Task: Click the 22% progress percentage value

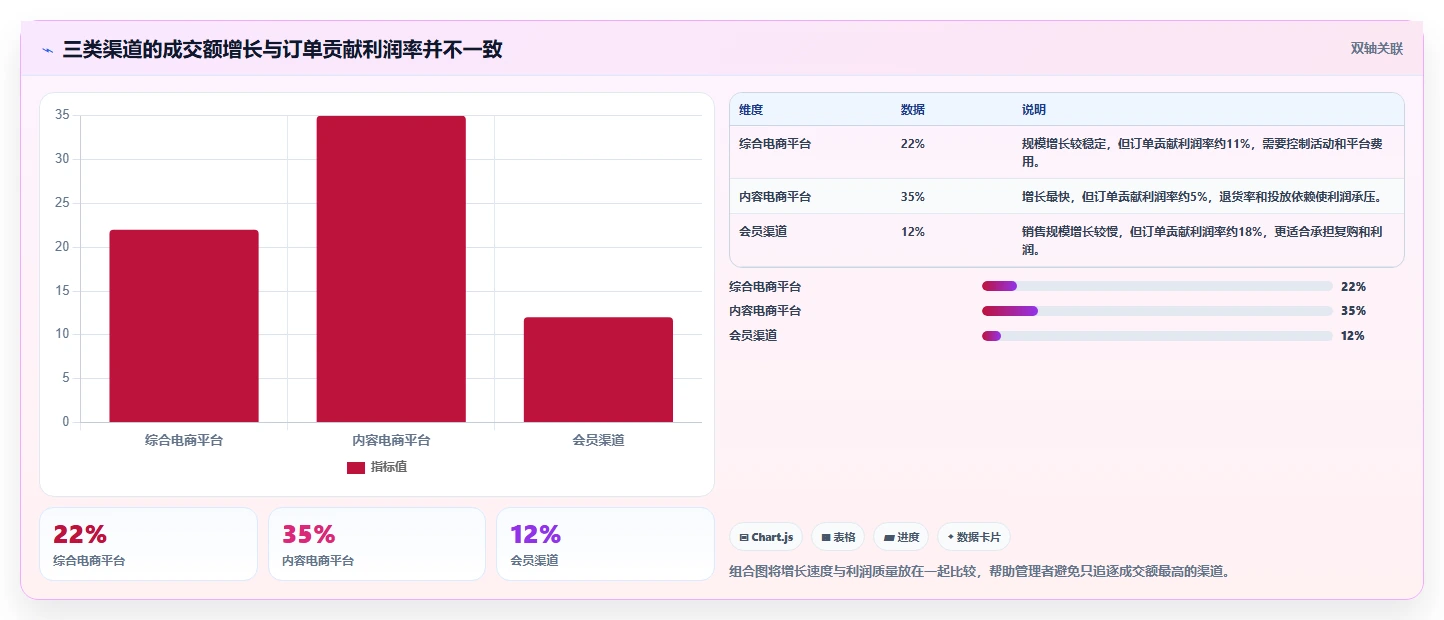Action: tap(1353, 287)
